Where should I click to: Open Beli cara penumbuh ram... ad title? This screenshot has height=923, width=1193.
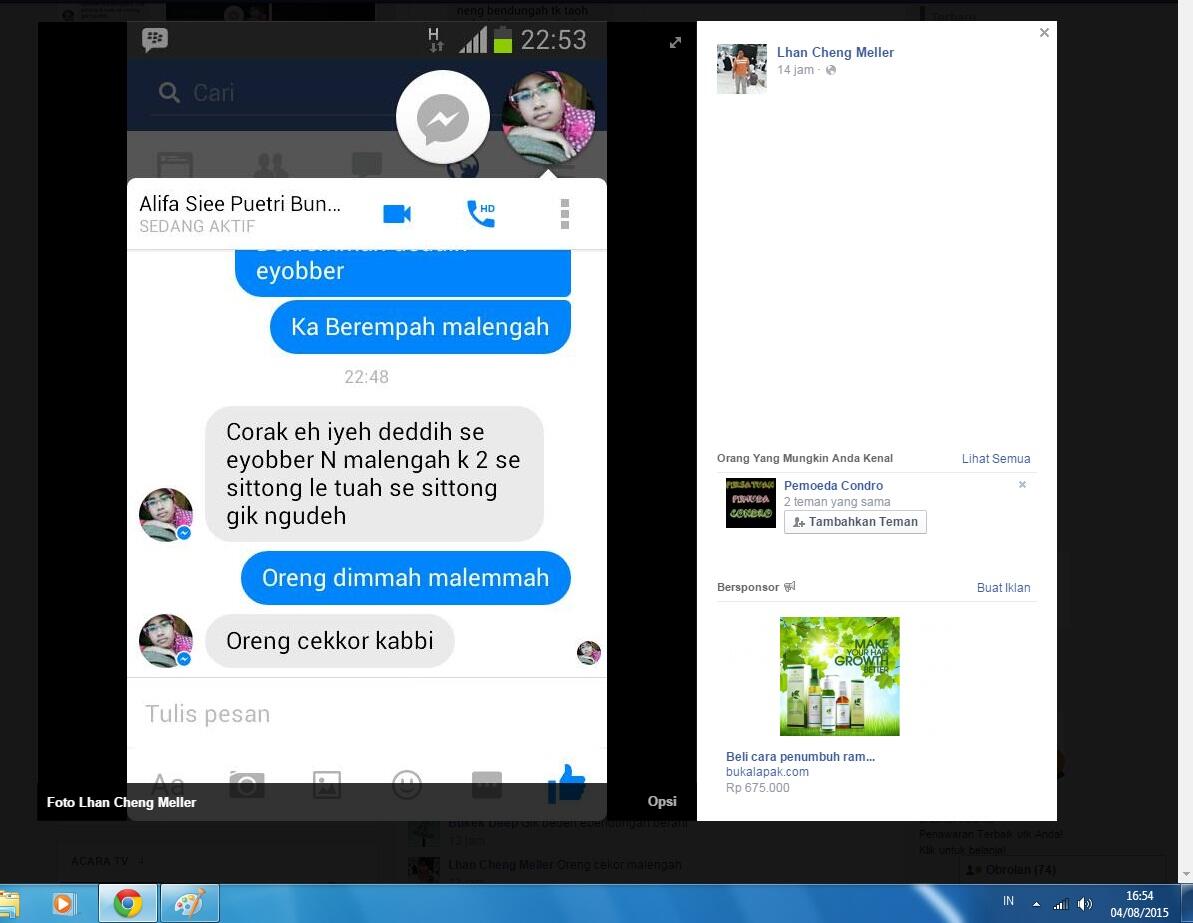(x=800, y=756)
